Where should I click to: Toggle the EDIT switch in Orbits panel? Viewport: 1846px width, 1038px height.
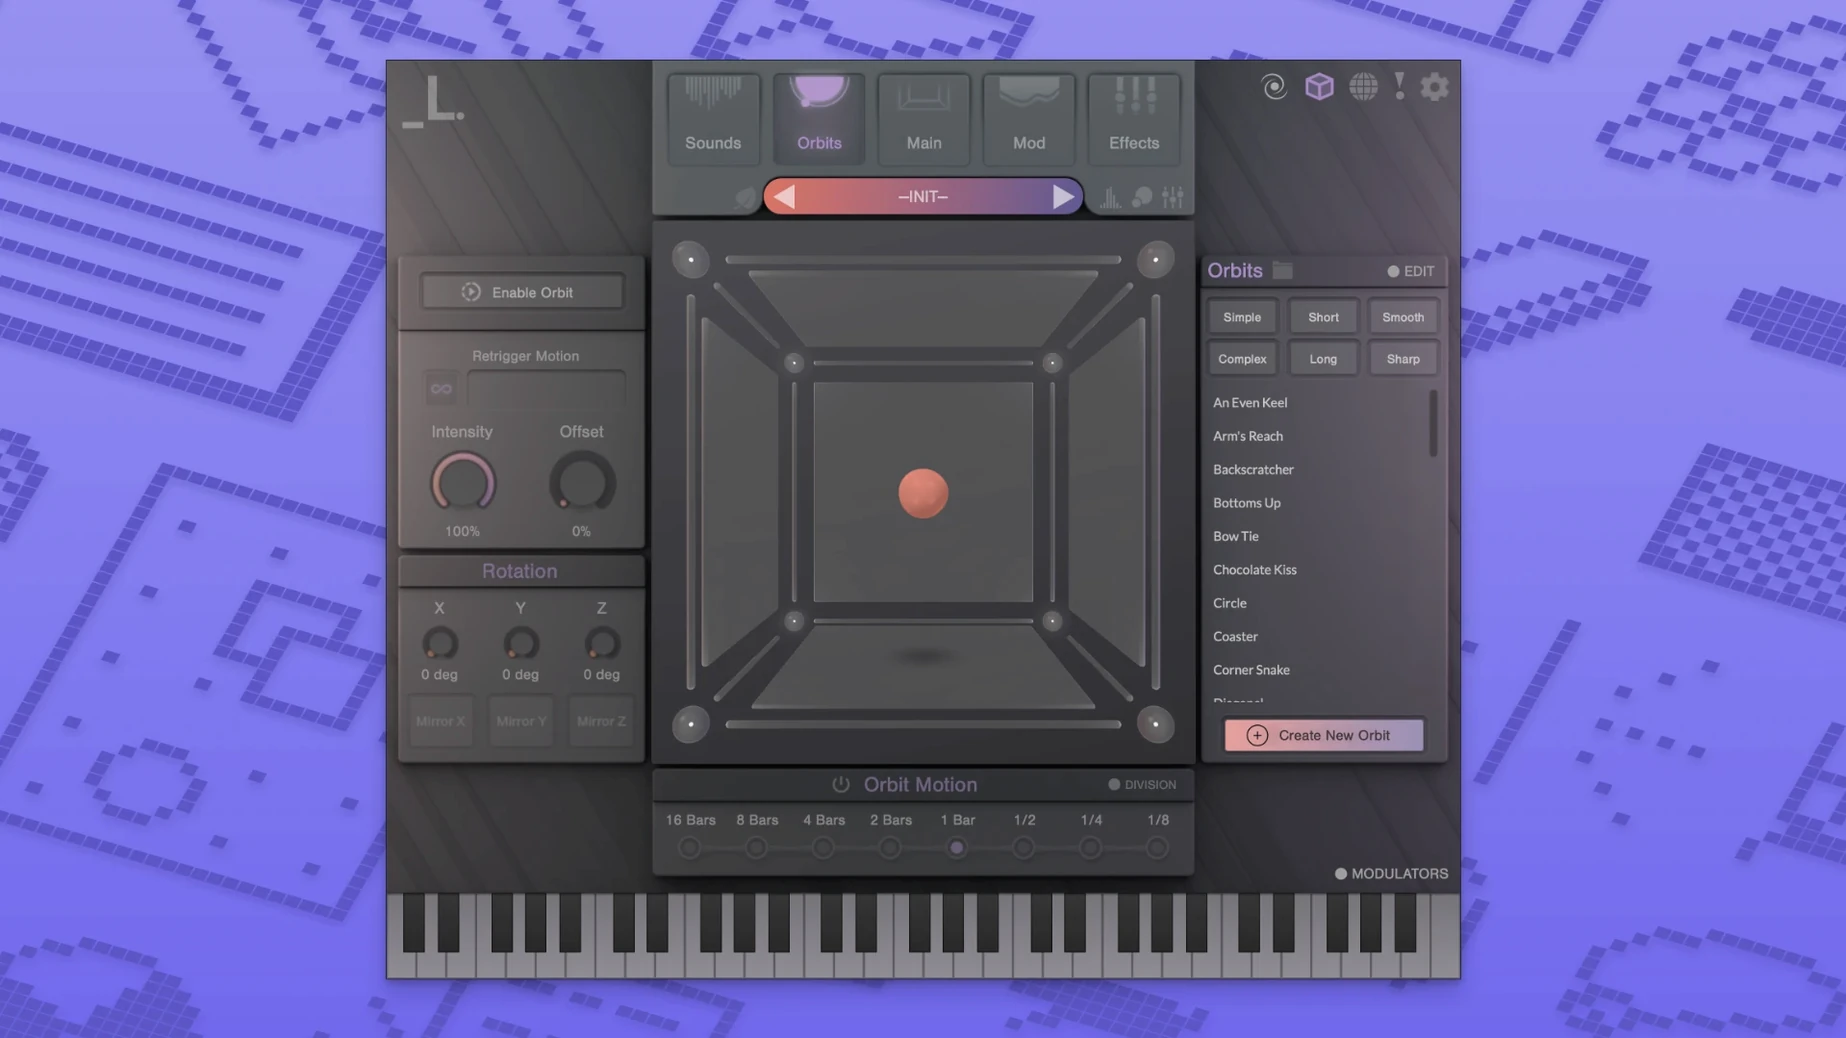[x=1410, y=271]
